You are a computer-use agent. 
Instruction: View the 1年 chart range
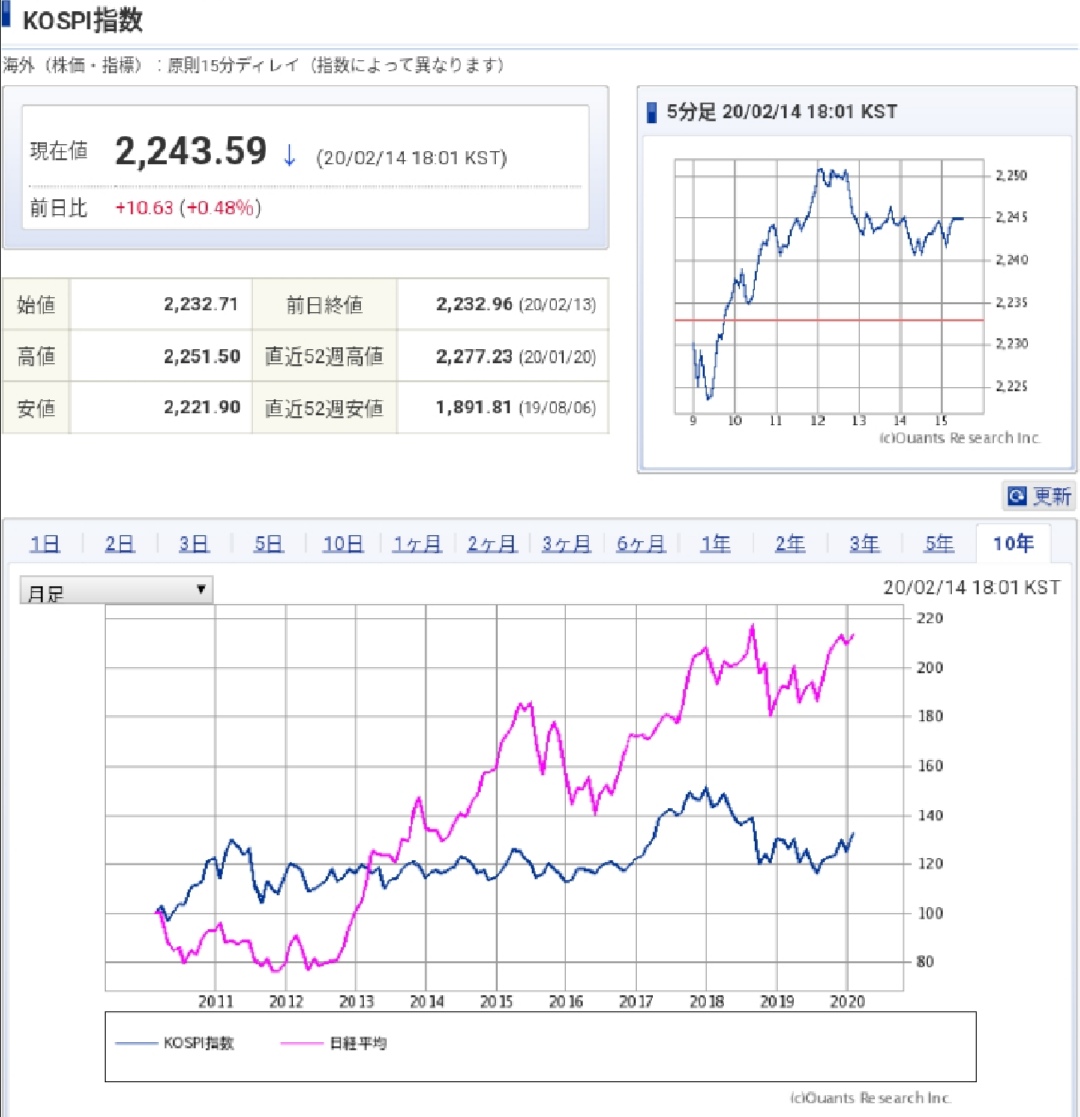click(715, 544)
